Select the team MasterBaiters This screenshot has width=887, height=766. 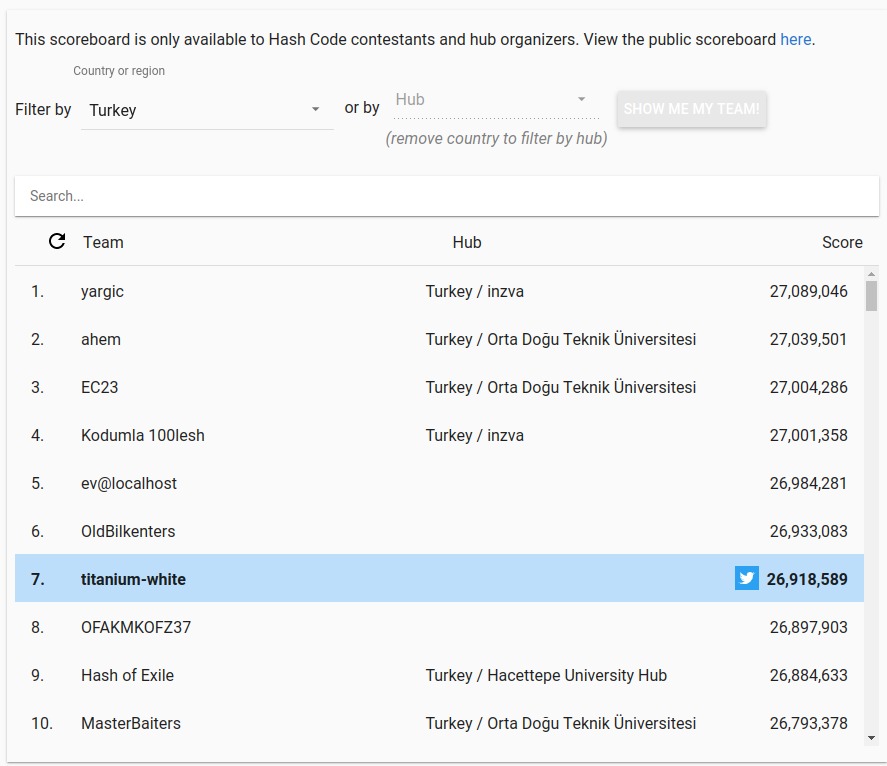pos(131,724)
